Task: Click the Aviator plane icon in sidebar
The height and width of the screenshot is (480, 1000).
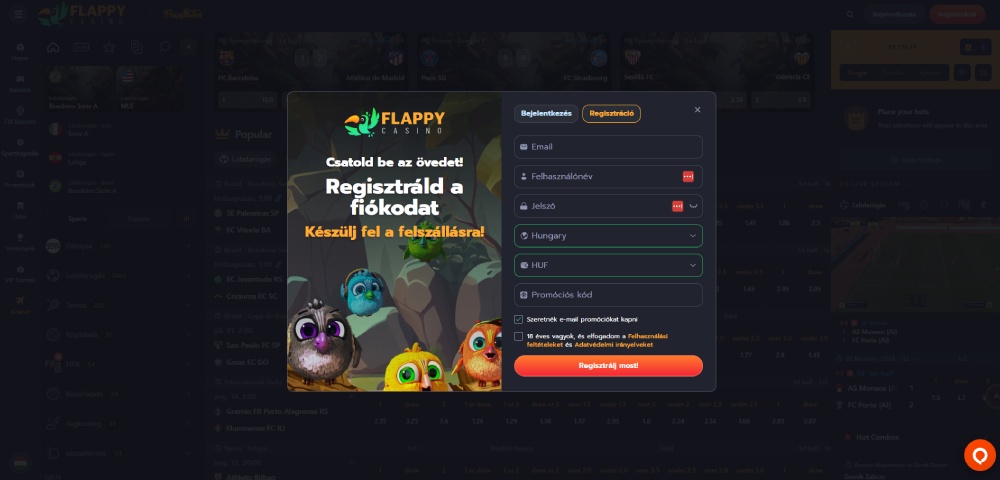Action: (20, 300)
